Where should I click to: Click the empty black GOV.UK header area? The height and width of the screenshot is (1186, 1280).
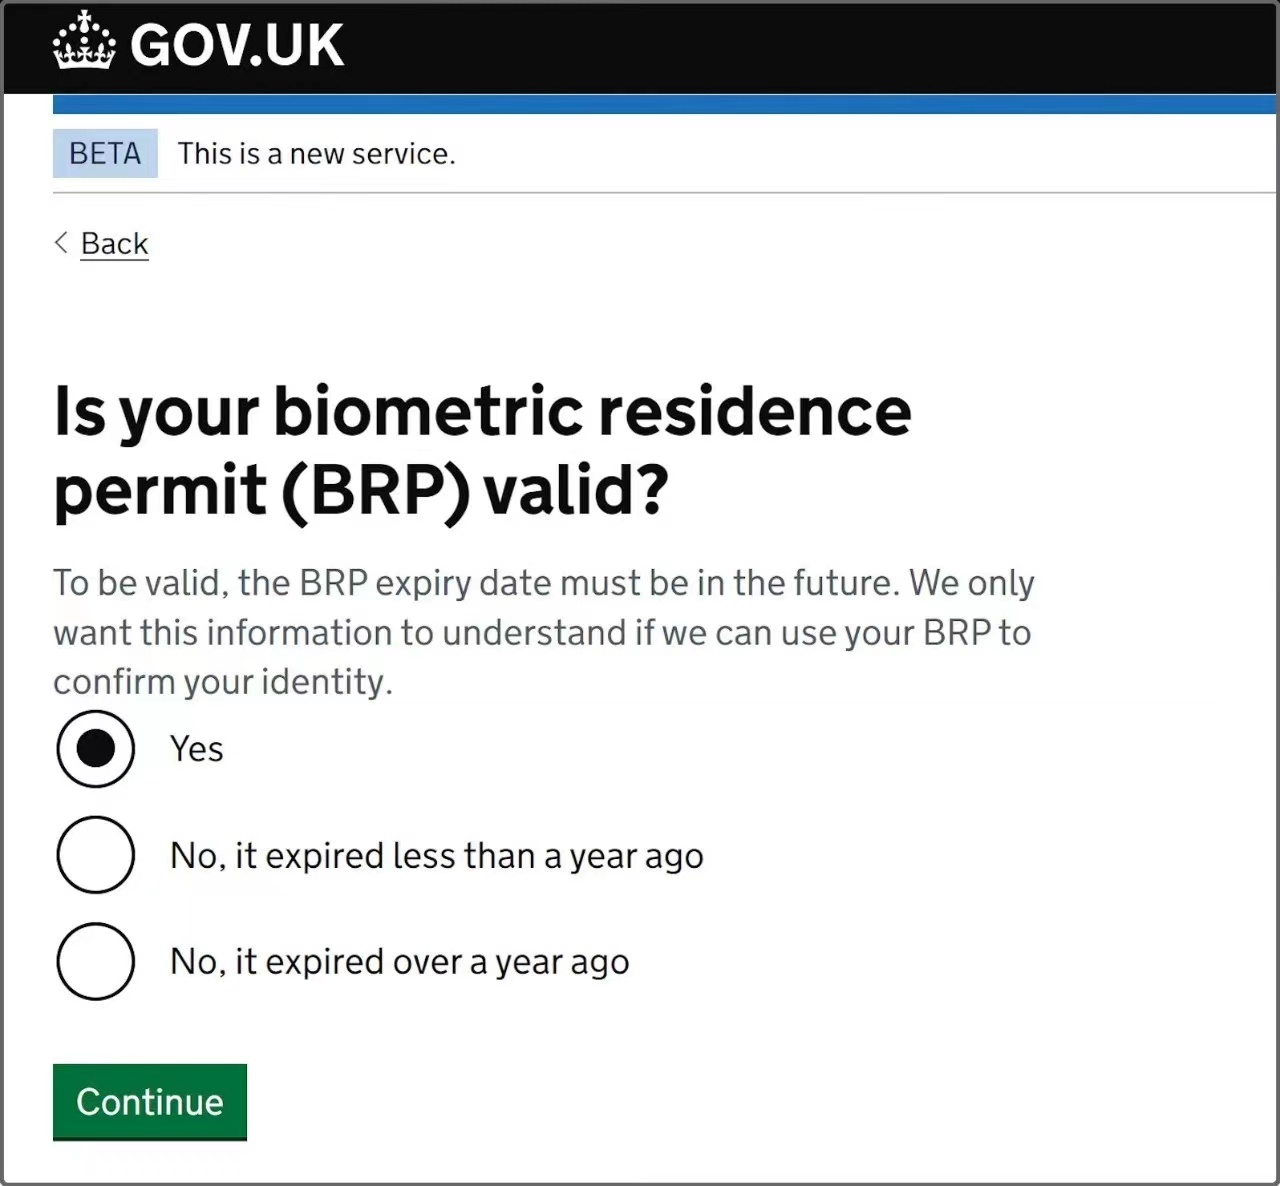click(x=800, y=46)
